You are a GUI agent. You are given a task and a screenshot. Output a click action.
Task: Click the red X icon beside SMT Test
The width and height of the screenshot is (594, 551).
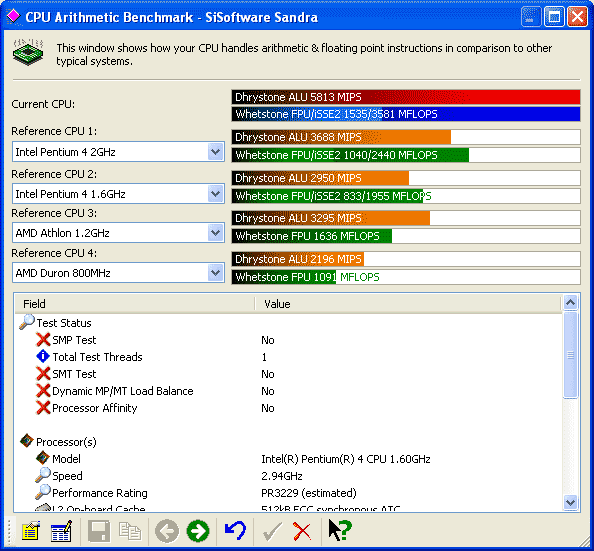43,374
